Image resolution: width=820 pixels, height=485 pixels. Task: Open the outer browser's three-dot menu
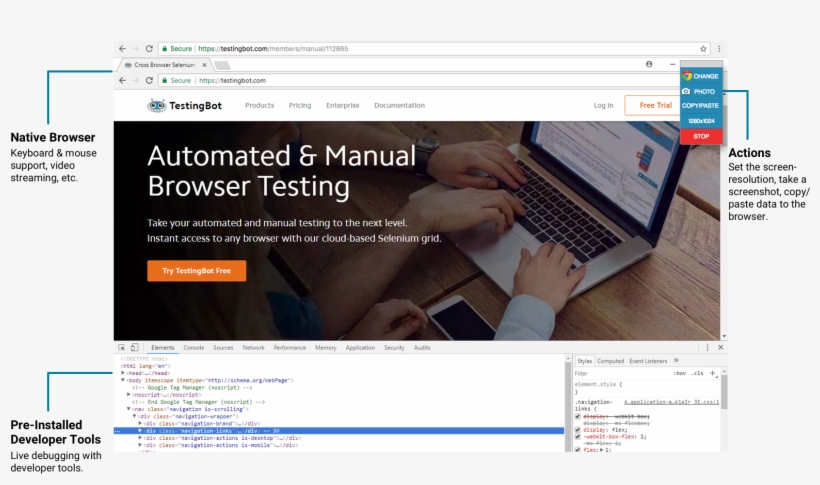pos(719,49)
